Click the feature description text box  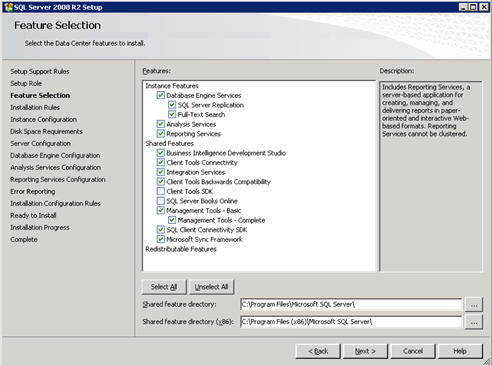pyautogui.click(x=431, y=176)
